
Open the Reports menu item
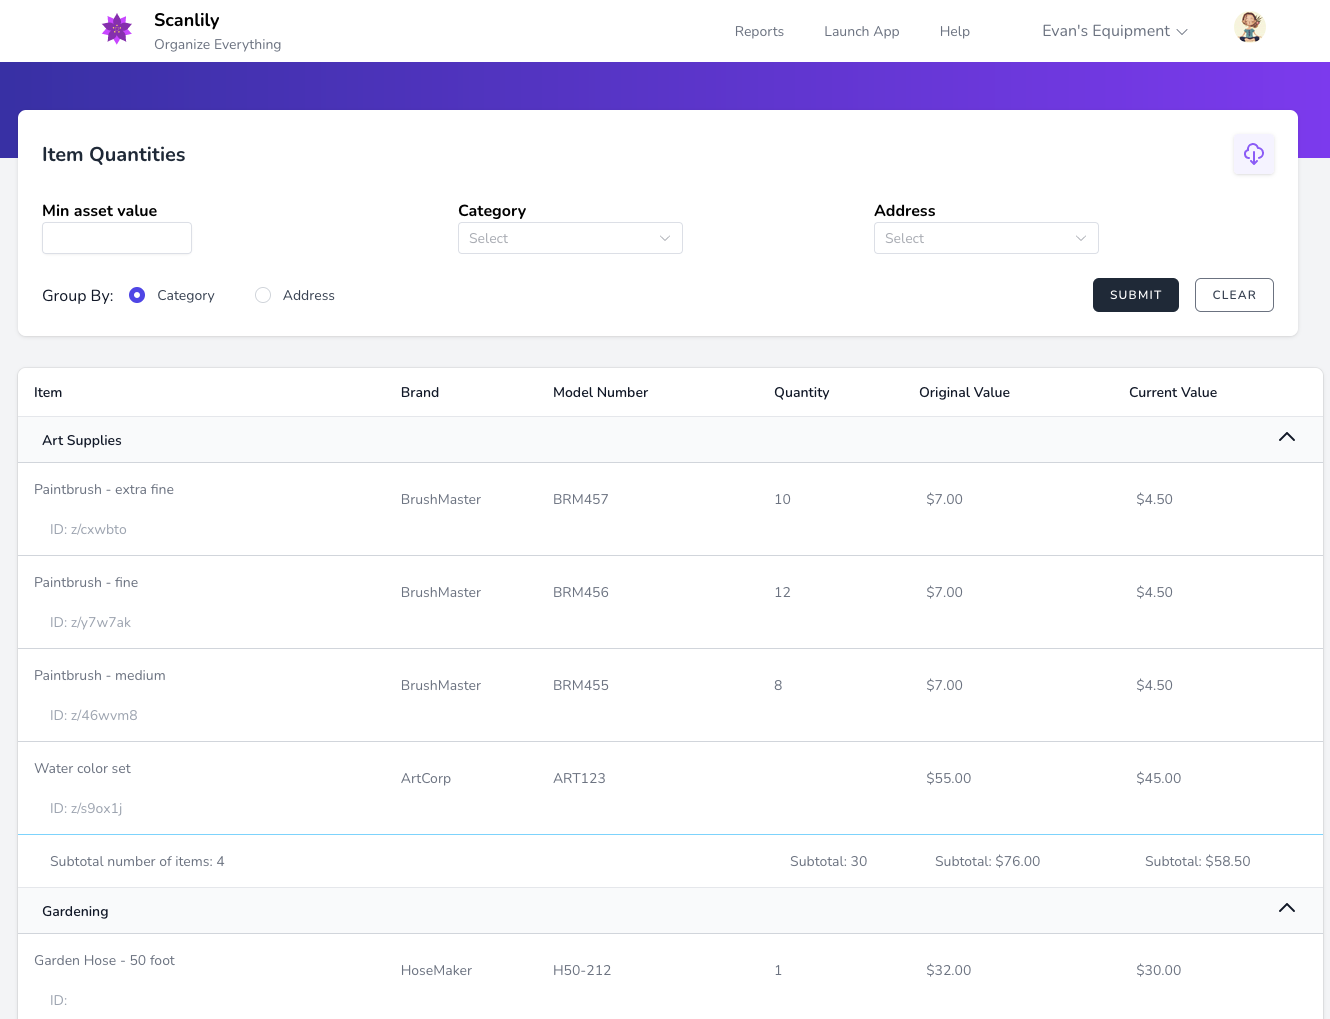coord(759,31)
